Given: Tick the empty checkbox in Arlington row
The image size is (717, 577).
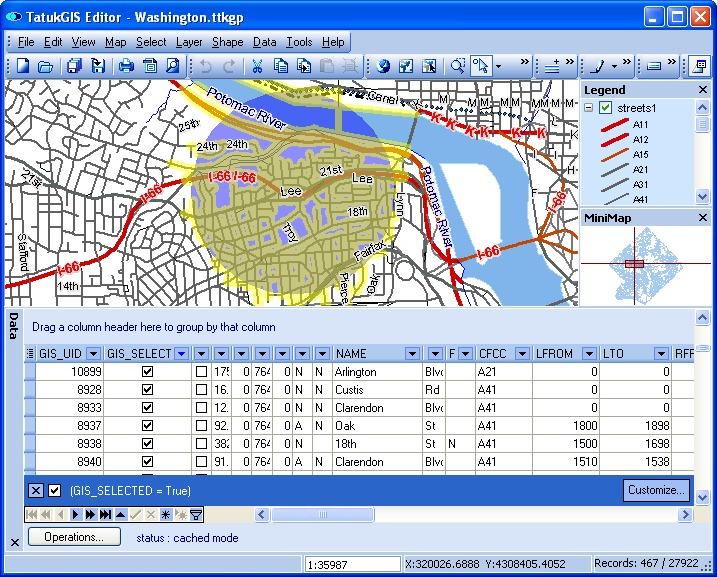Looking at the screenshot, I should click(201, 372).
